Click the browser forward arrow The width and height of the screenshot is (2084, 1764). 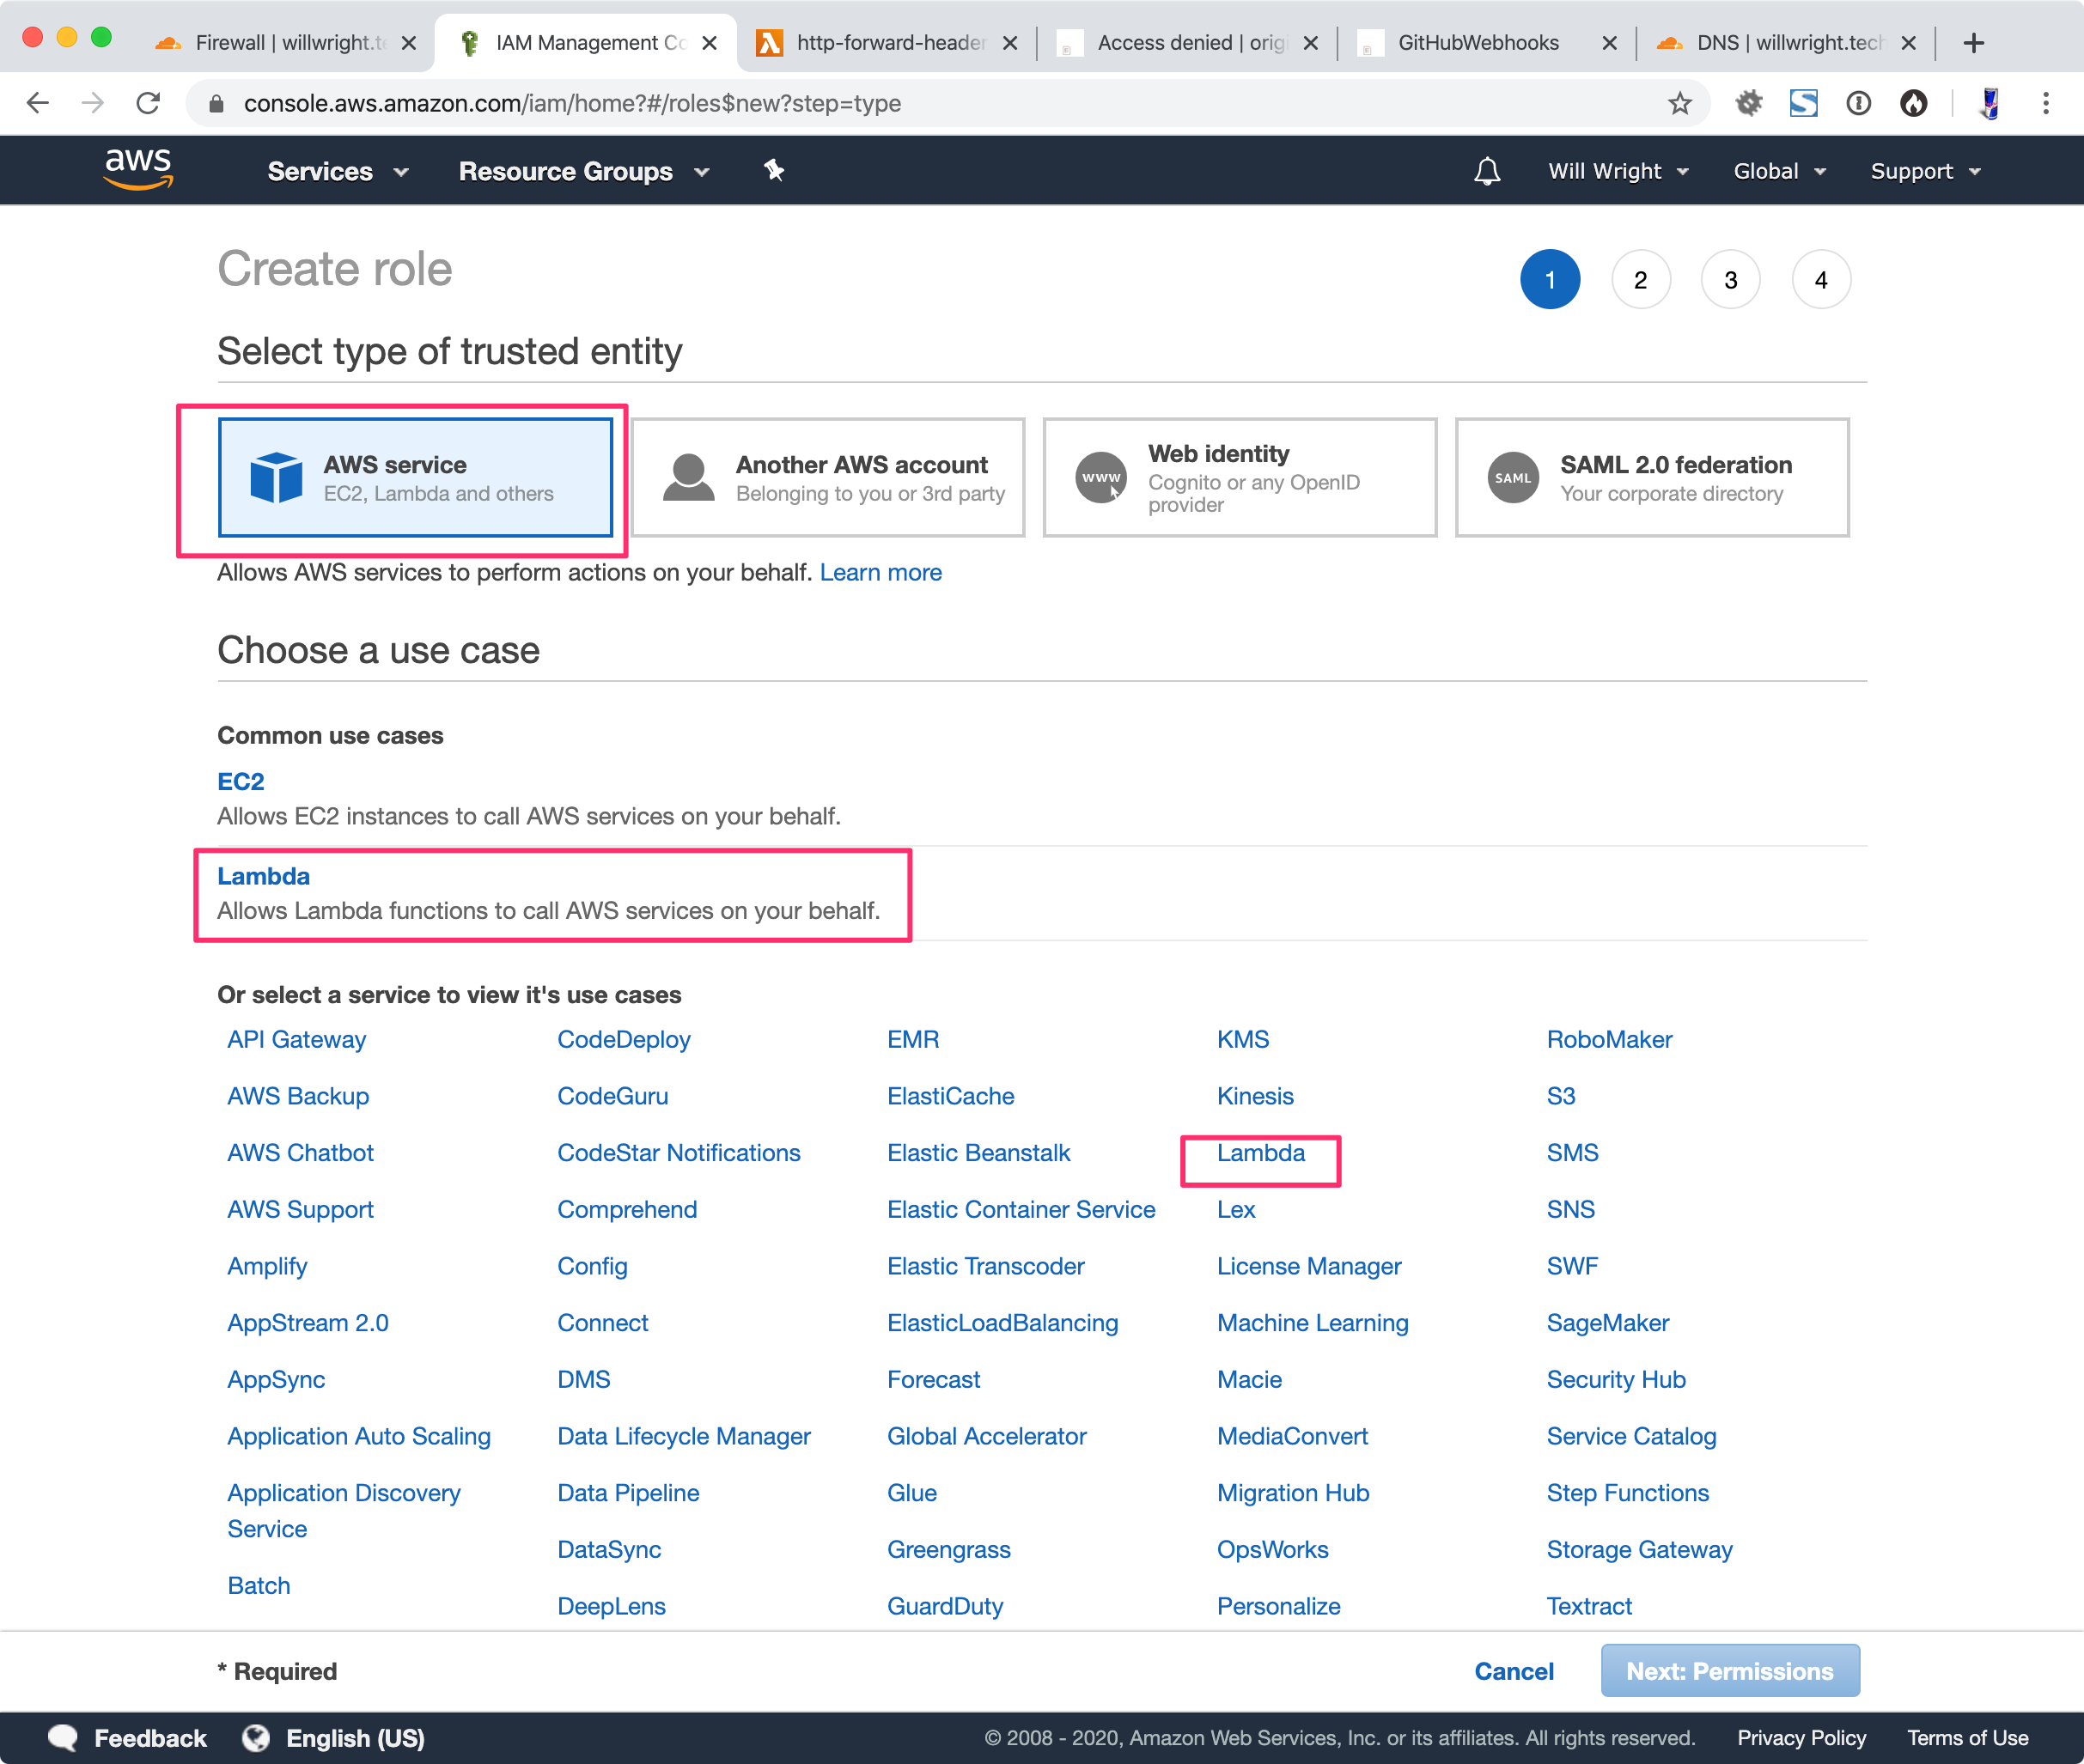(93, 103)
